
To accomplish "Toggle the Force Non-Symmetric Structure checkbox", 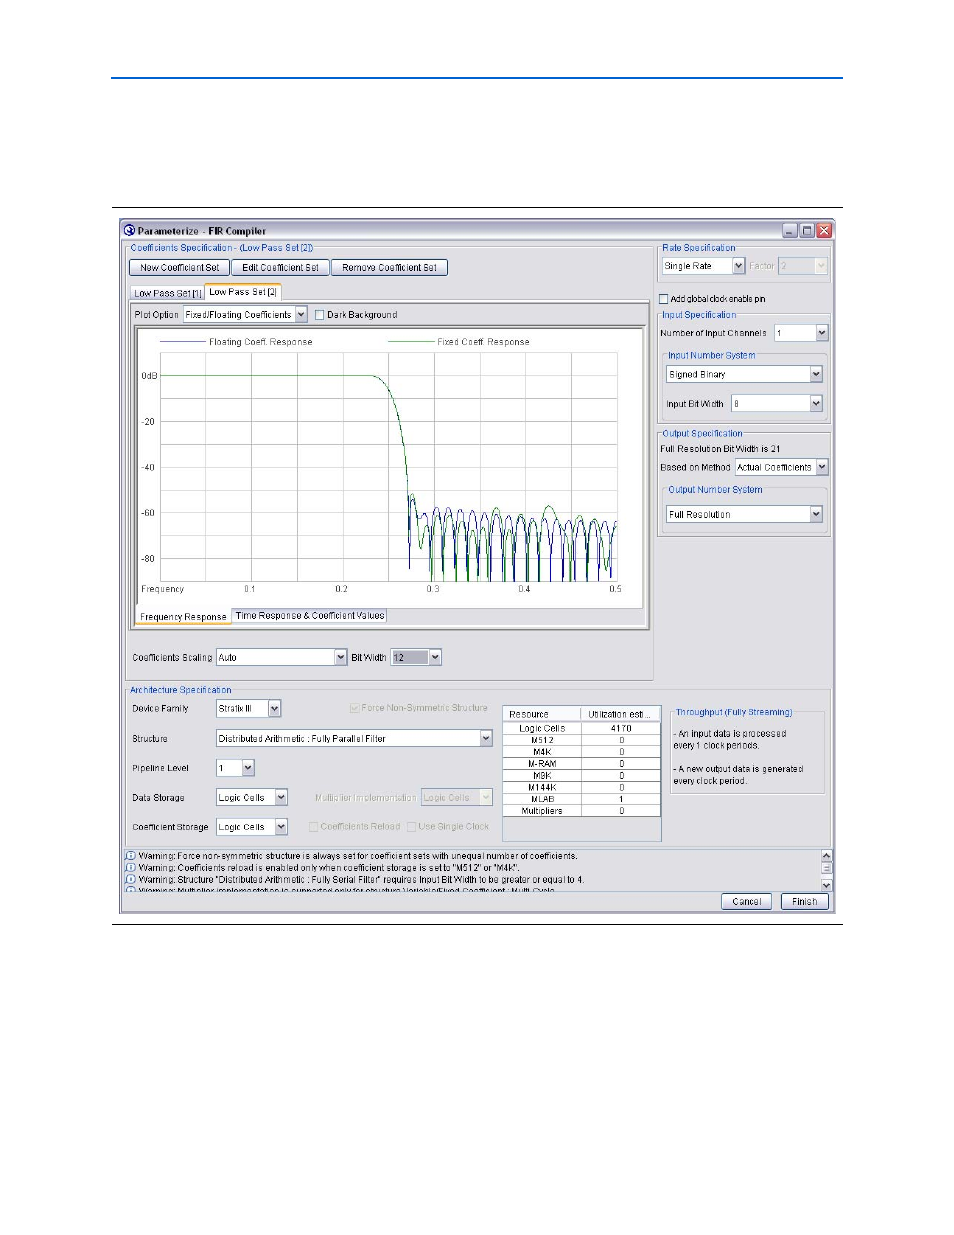I will pos(355,708).
